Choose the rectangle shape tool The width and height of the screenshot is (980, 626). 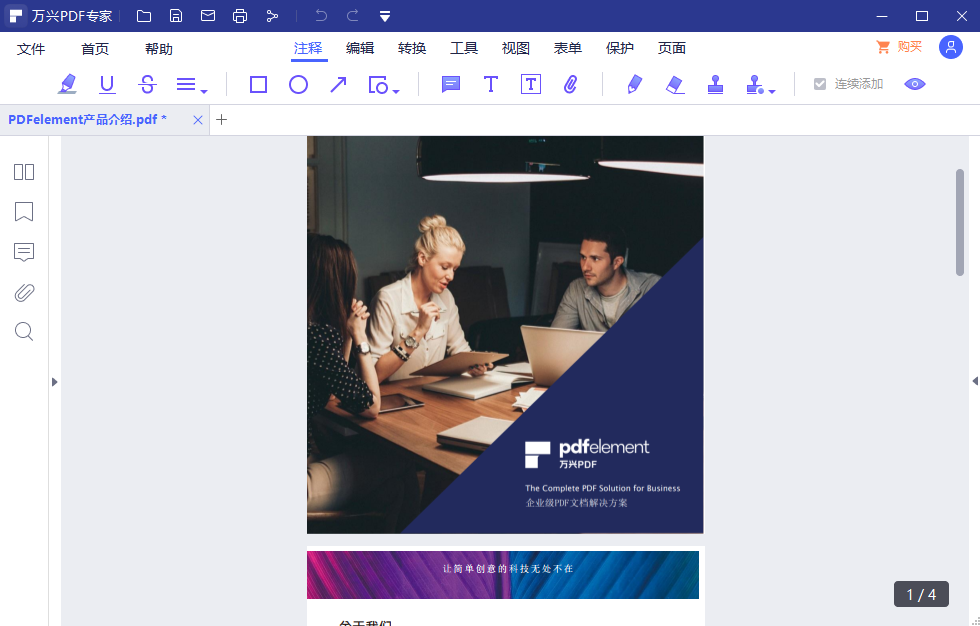(258, 85)
